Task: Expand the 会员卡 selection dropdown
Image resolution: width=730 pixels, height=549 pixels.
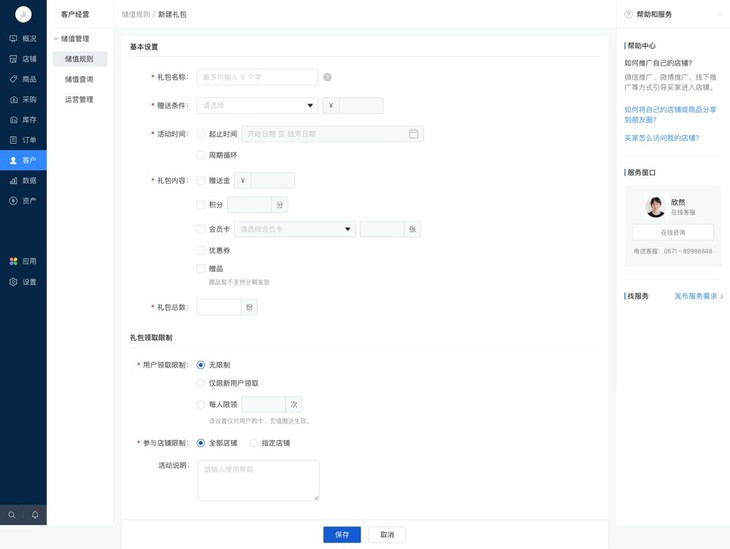Action: click(x=295, y=229)
